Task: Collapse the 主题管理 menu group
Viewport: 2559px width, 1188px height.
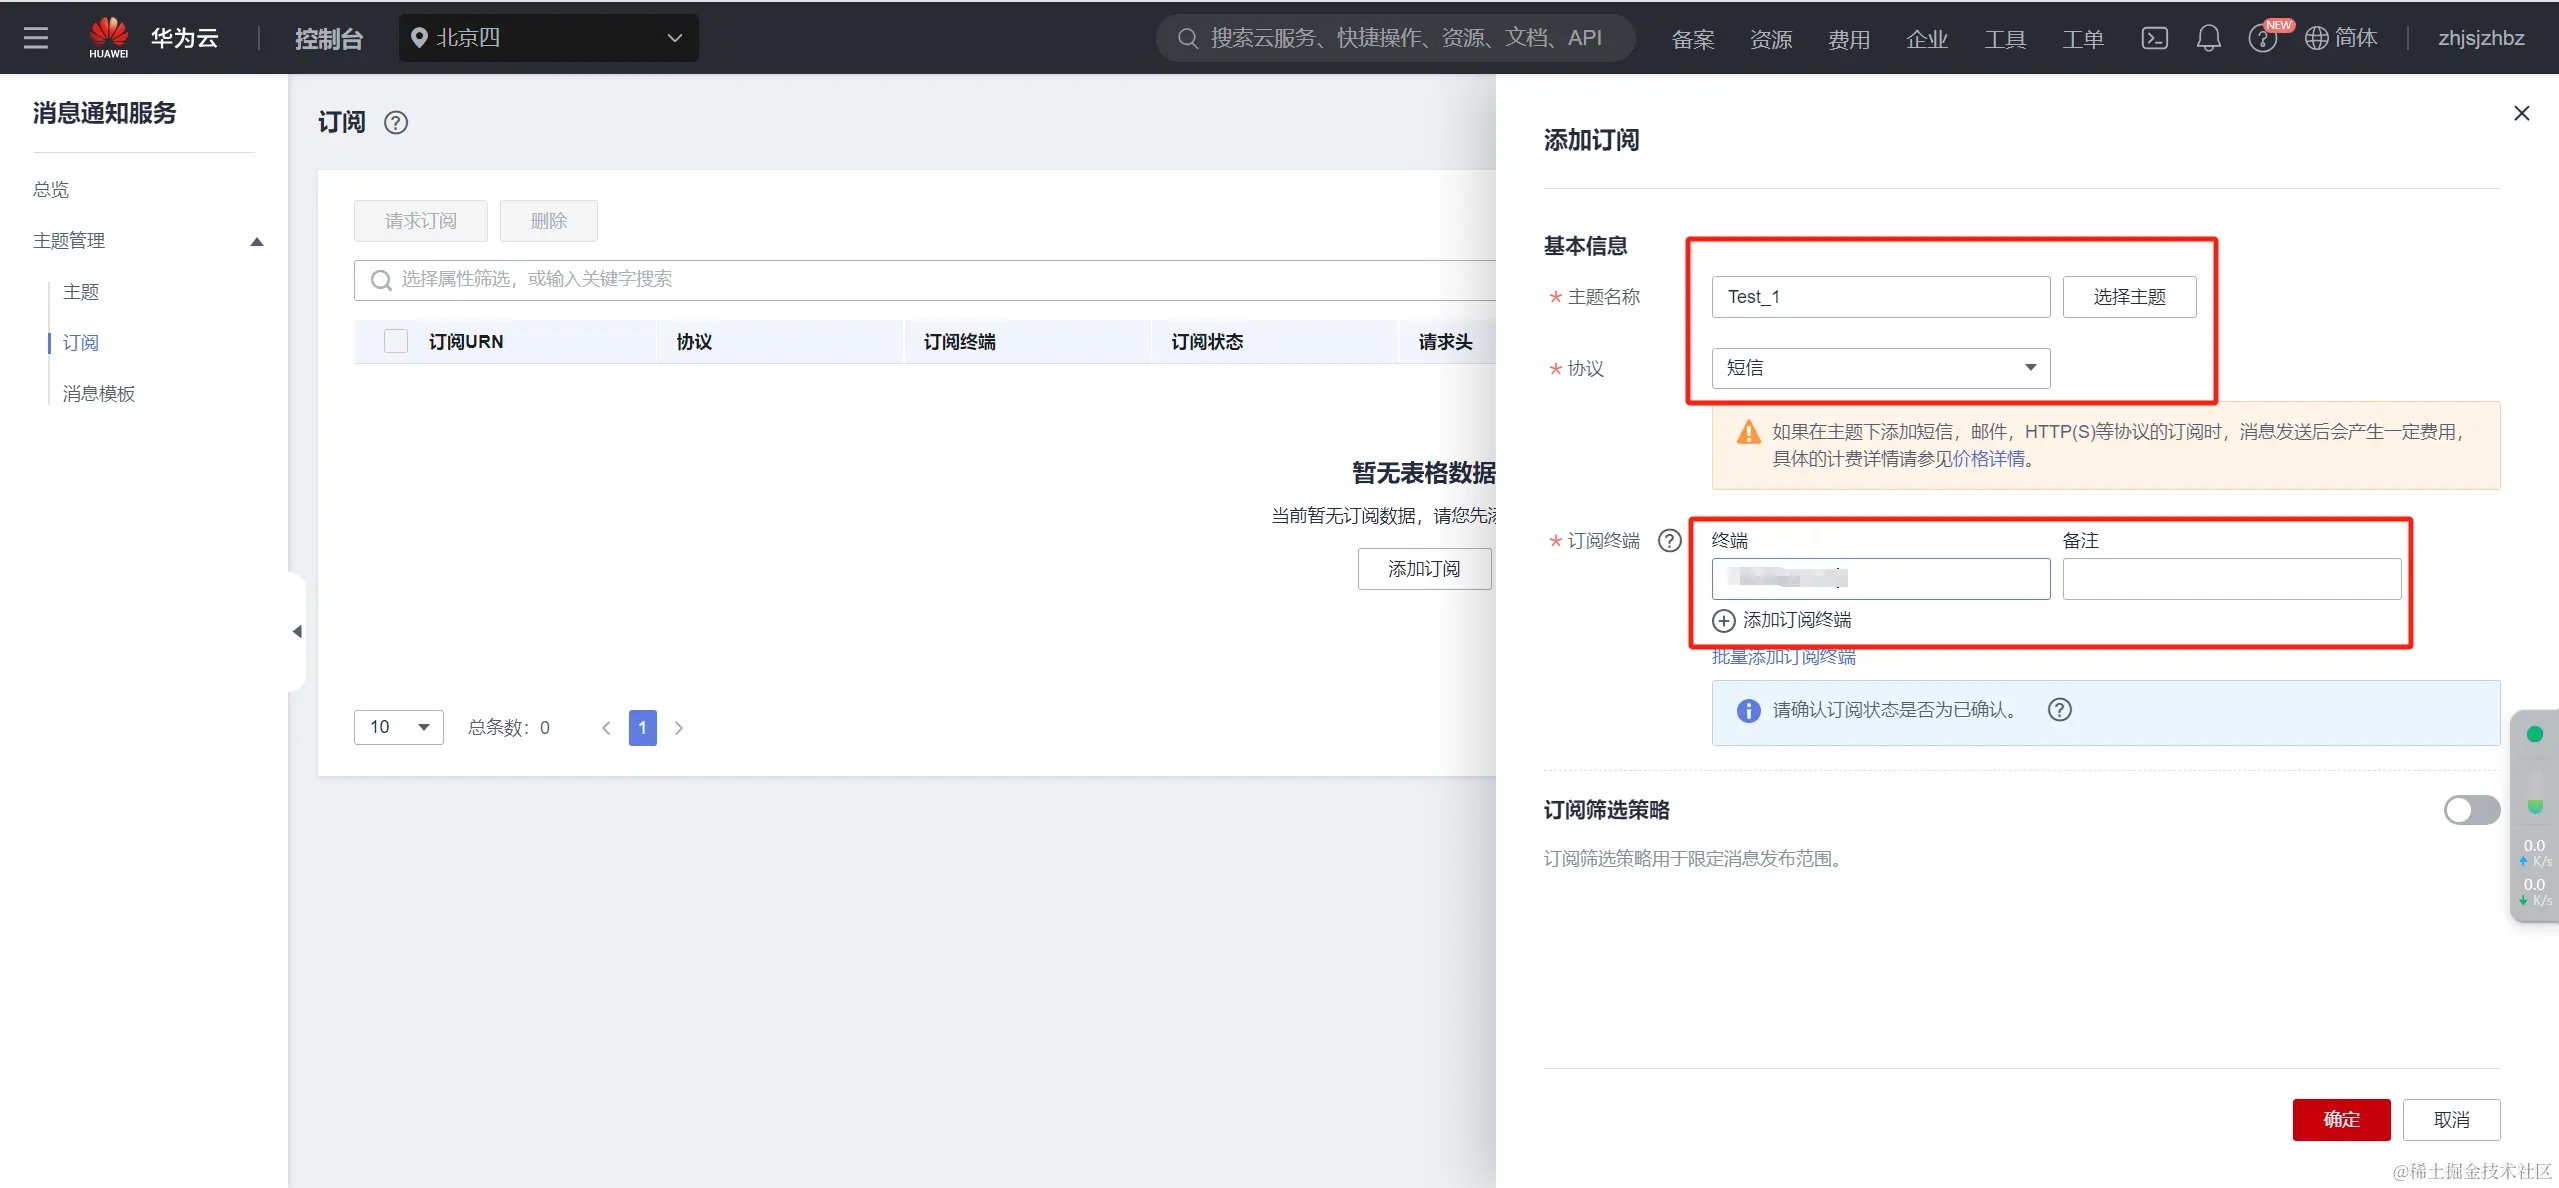Action: (256, 241)
